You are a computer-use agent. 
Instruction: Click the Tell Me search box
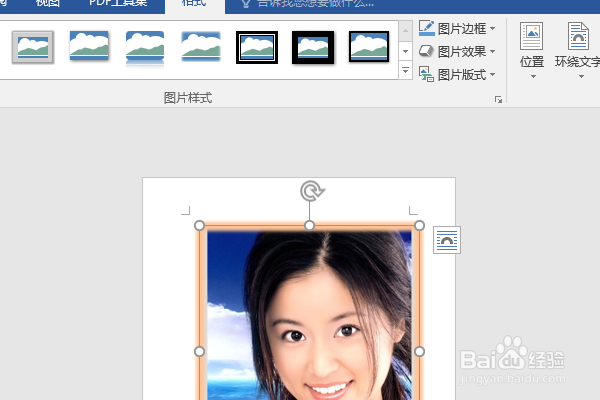(x=308, y=4)
